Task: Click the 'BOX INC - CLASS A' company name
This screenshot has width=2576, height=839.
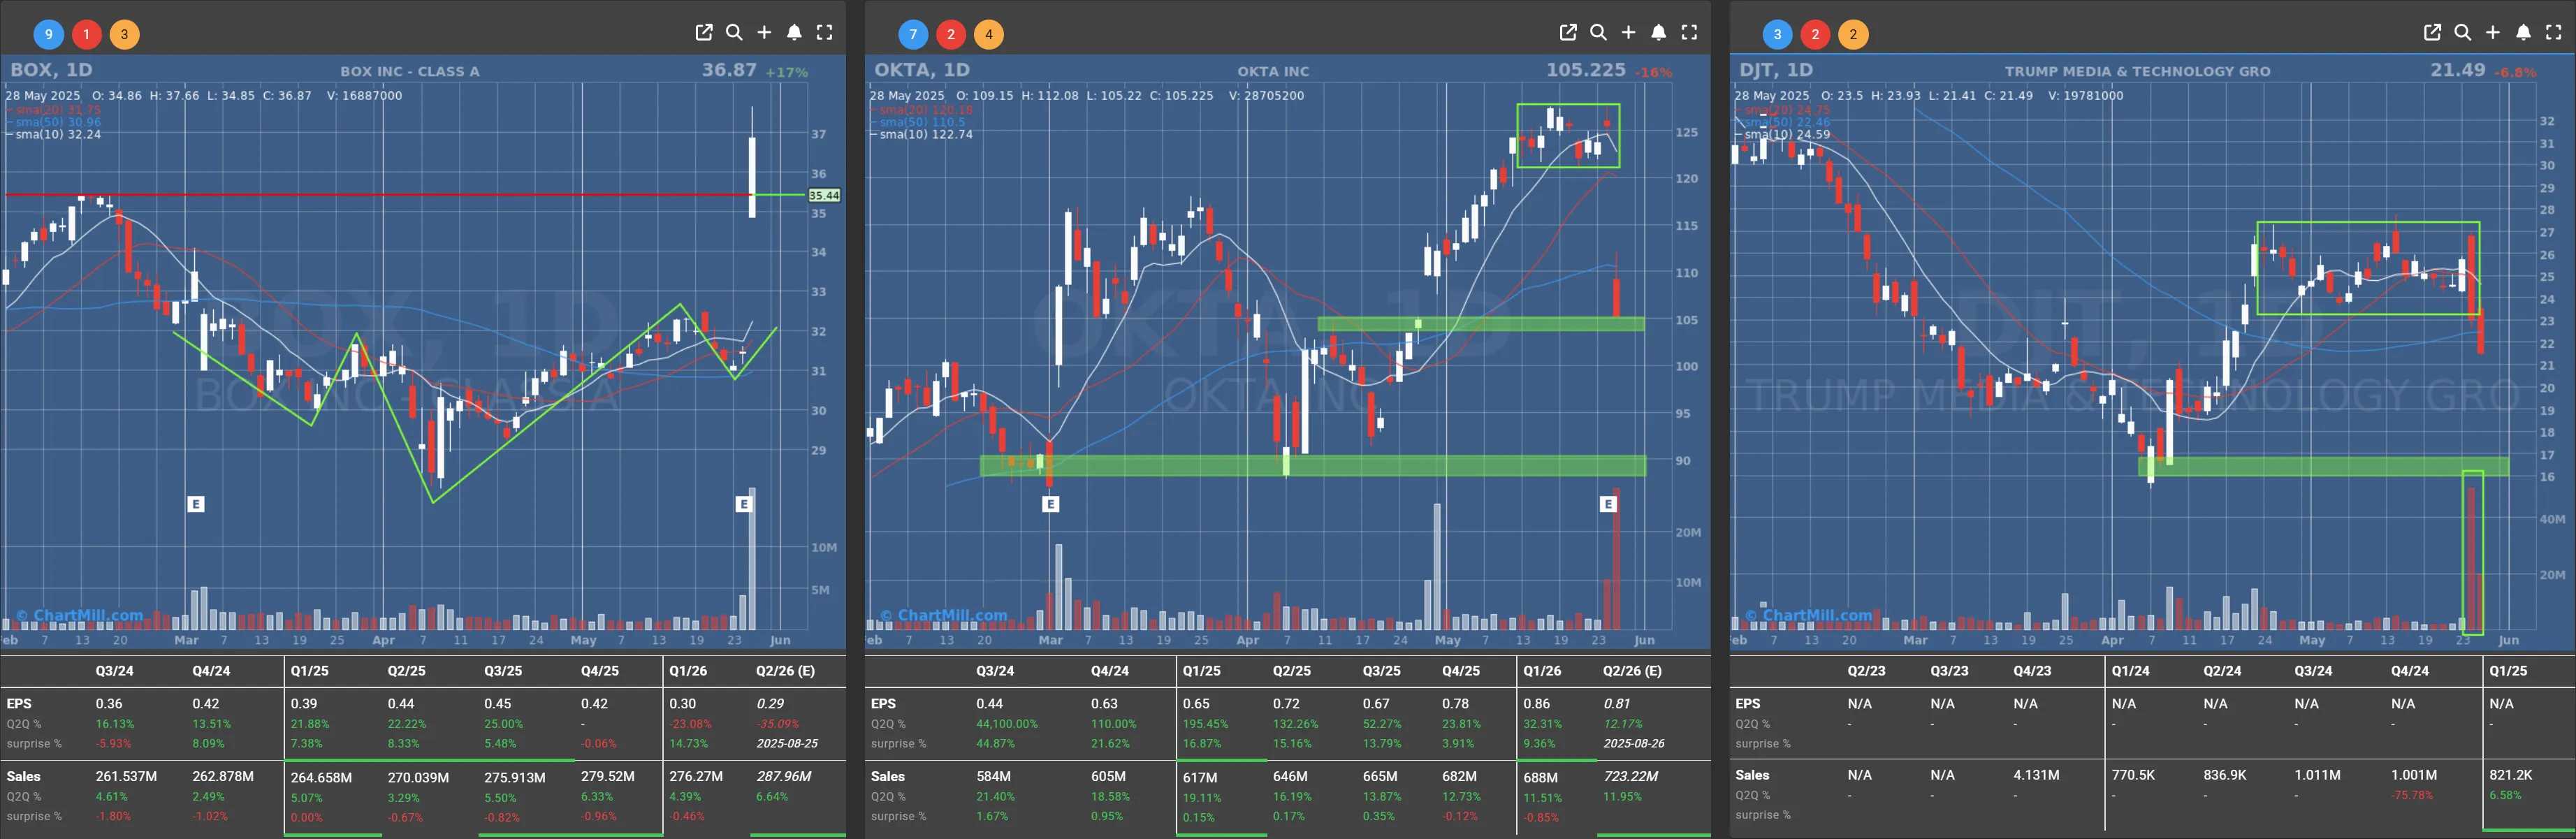Action: [410, 71]
